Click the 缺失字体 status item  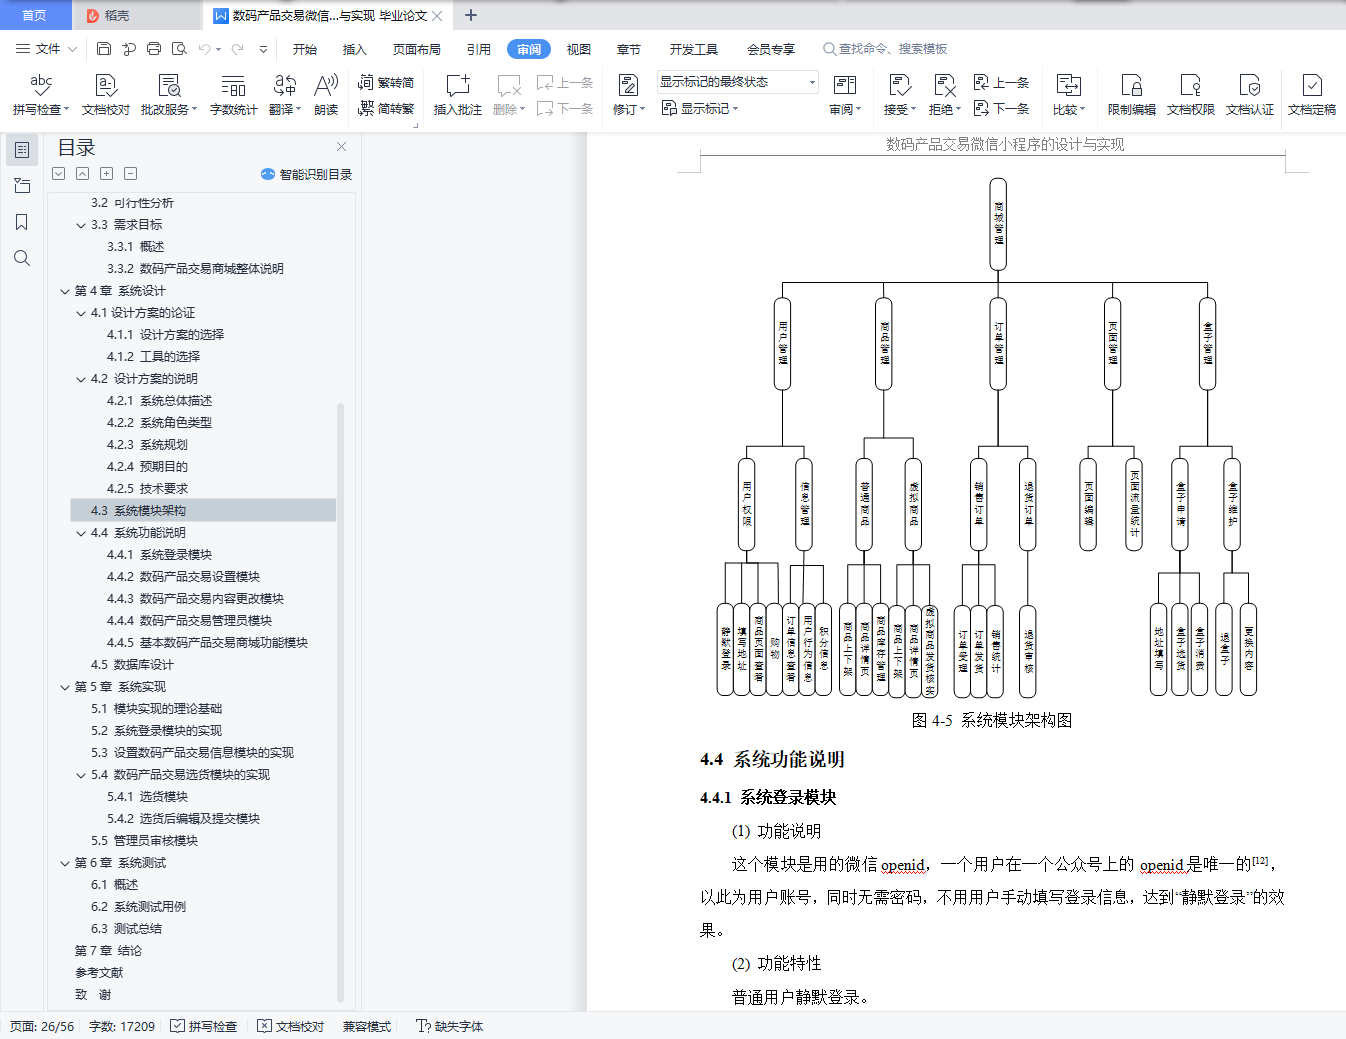point(450,1026)
